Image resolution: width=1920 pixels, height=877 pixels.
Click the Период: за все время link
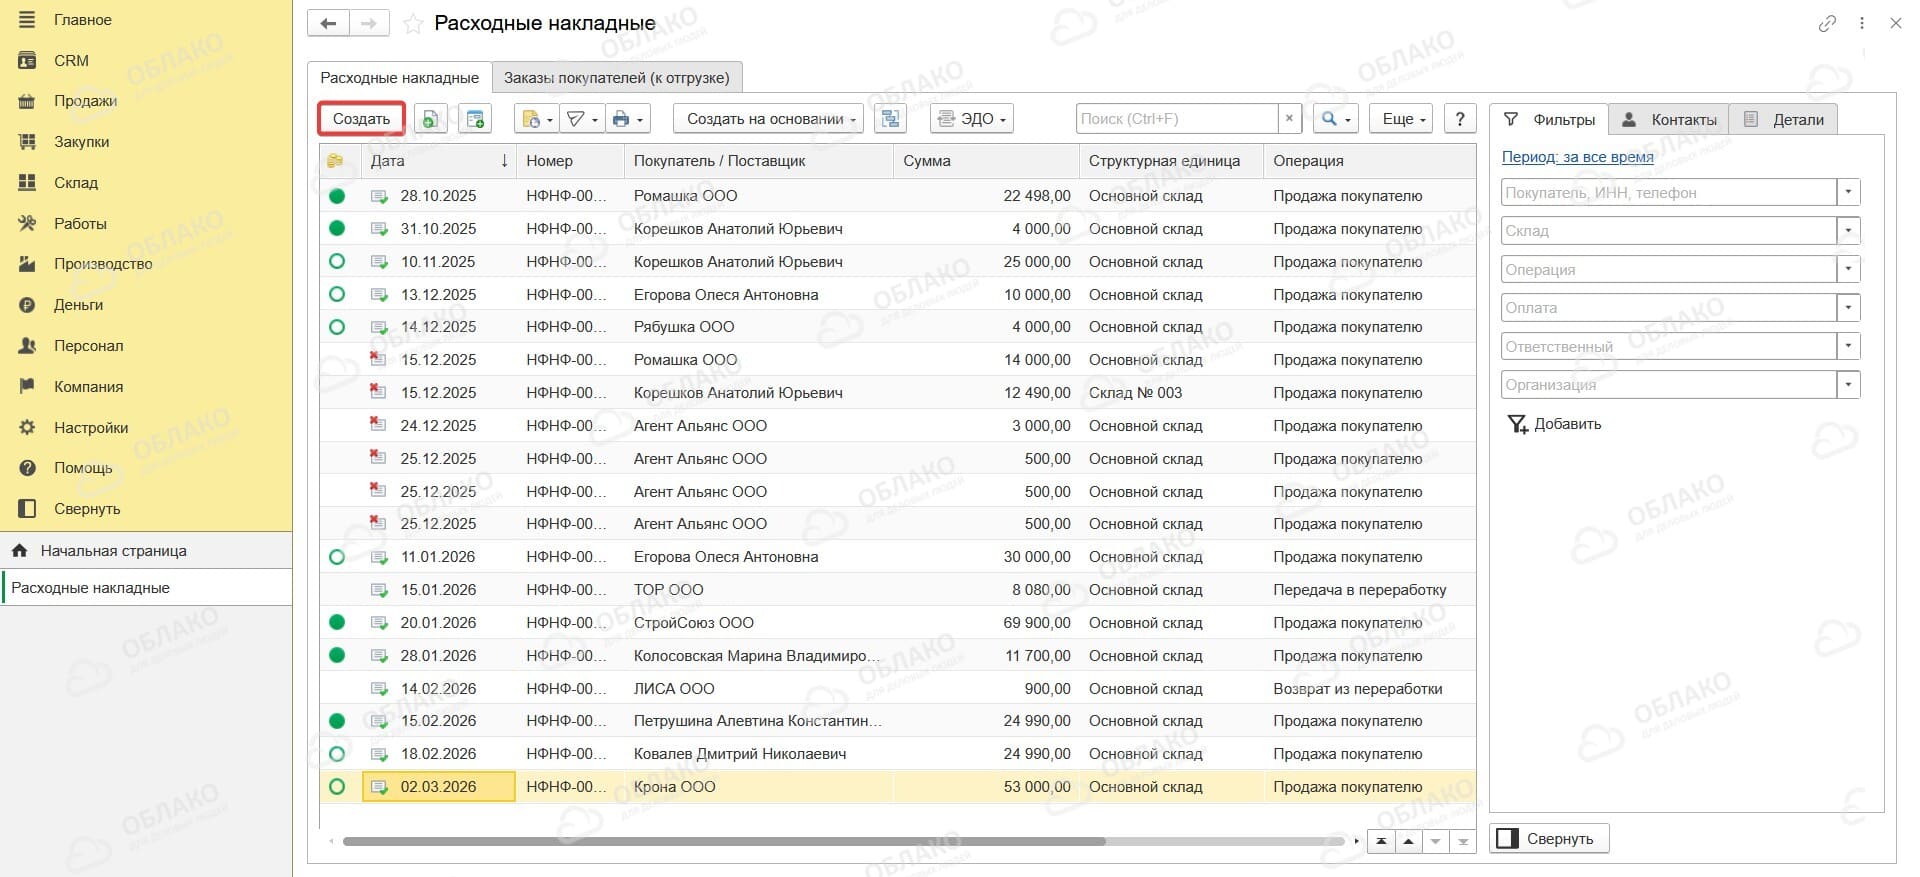pyautogui.click(x=1577, y=157)
